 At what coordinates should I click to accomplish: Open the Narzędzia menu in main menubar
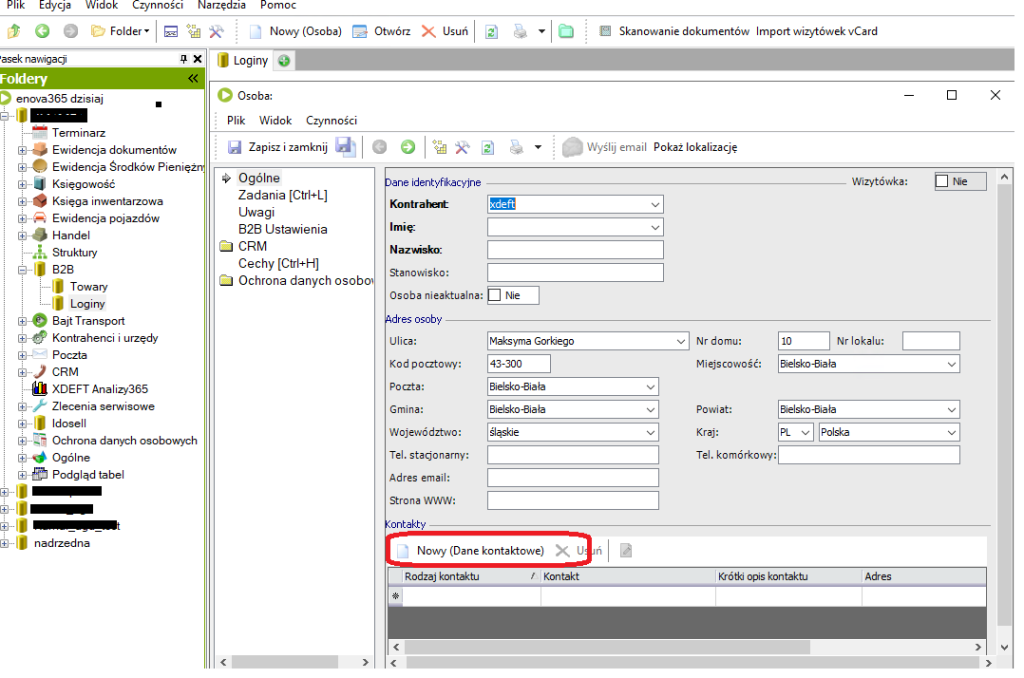[x=221, y=5]
